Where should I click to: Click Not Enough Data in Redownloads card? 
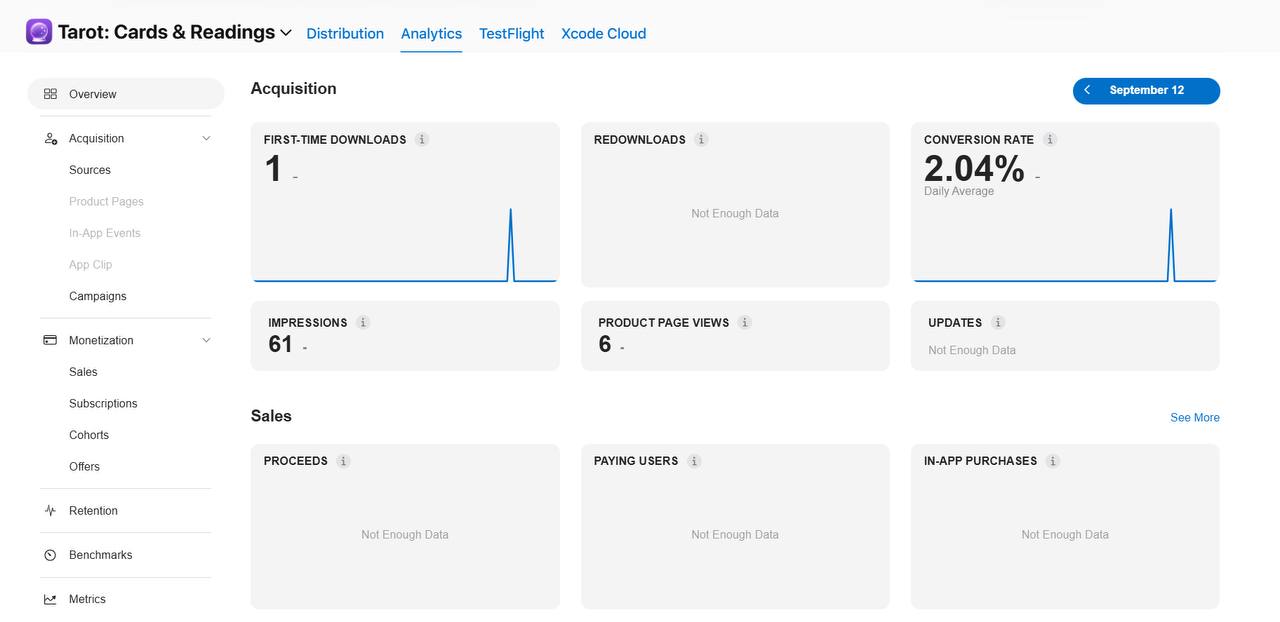point(735,214)
